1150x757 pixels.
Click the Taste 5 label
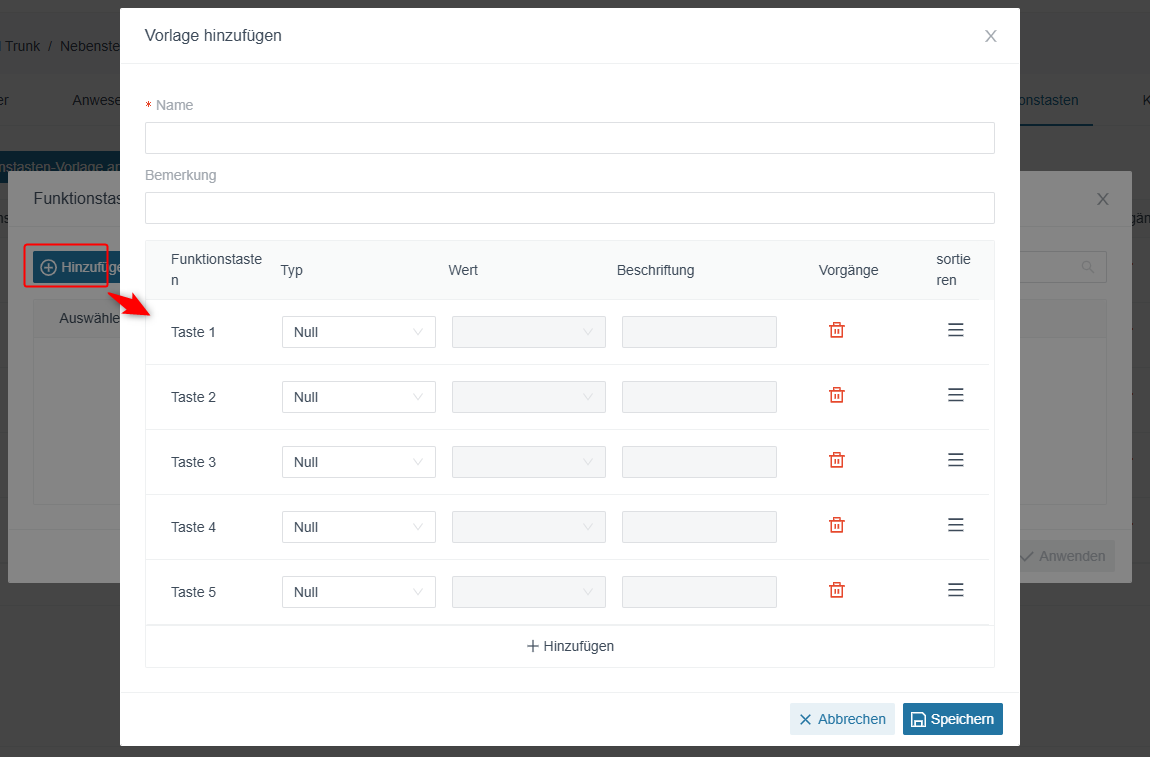point(193,592)
